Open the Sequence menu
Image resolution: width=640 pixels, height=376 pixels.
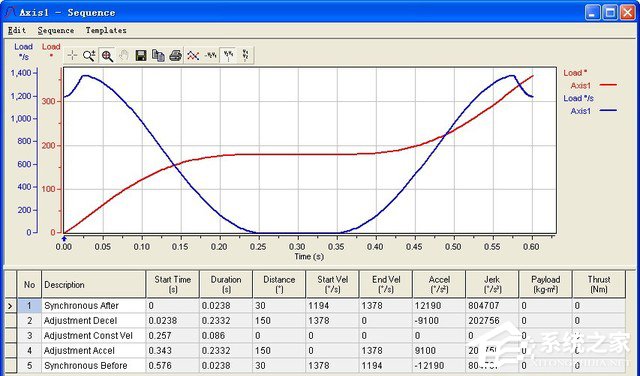(x=56, y=31)
